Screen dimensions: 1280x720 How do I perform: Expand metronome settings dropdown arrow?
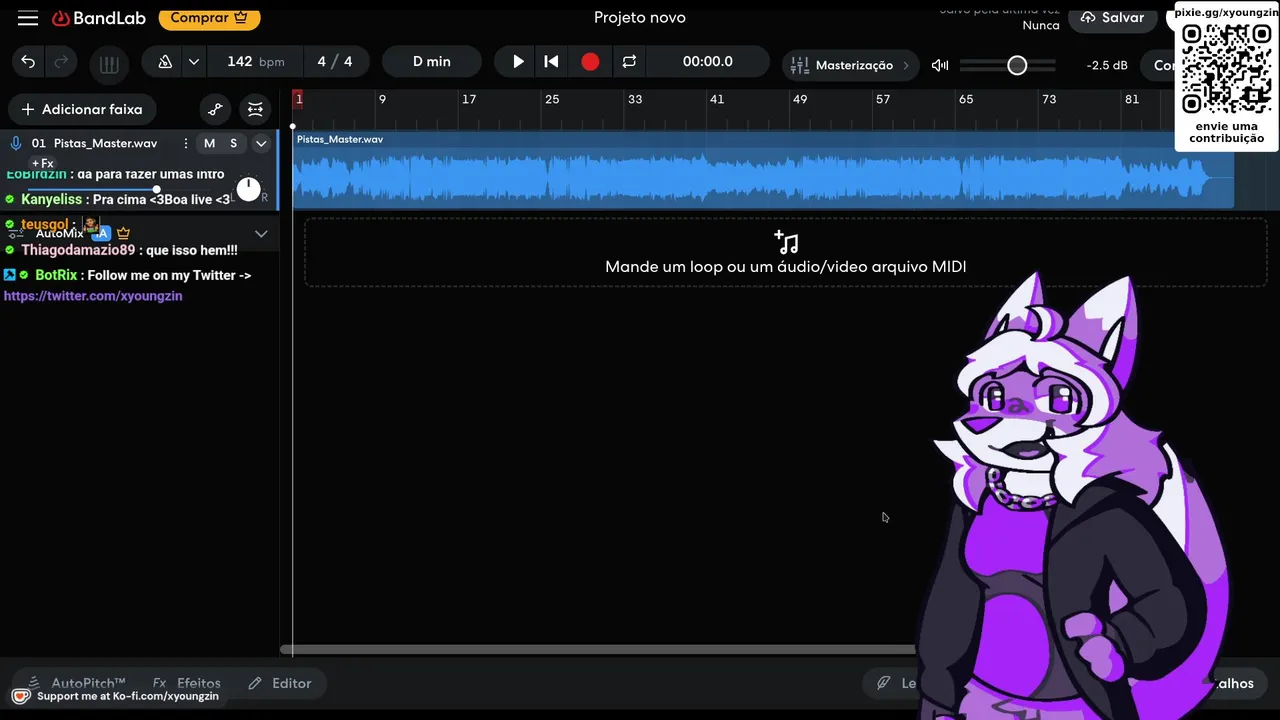click(x=194, y=62)
